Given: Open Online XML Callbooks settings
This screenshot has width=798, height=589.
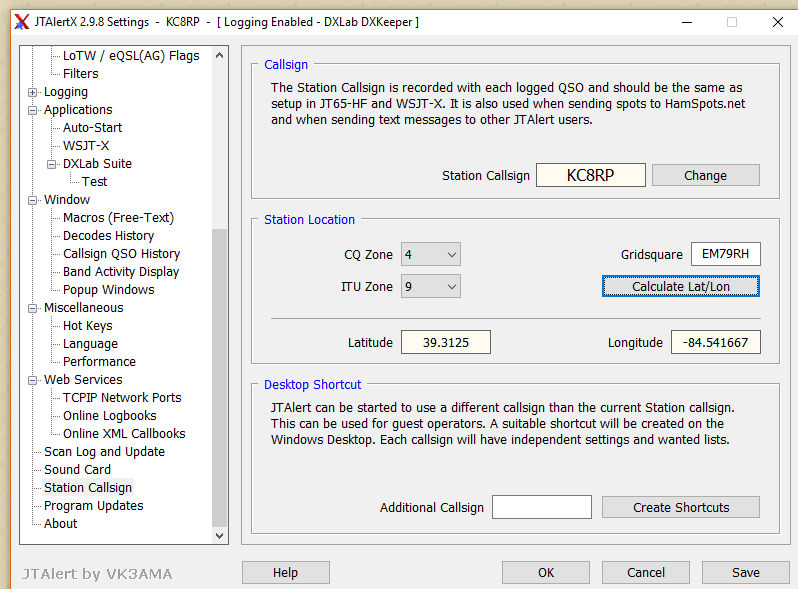Looking at the screenshot, I should (124, 434).
